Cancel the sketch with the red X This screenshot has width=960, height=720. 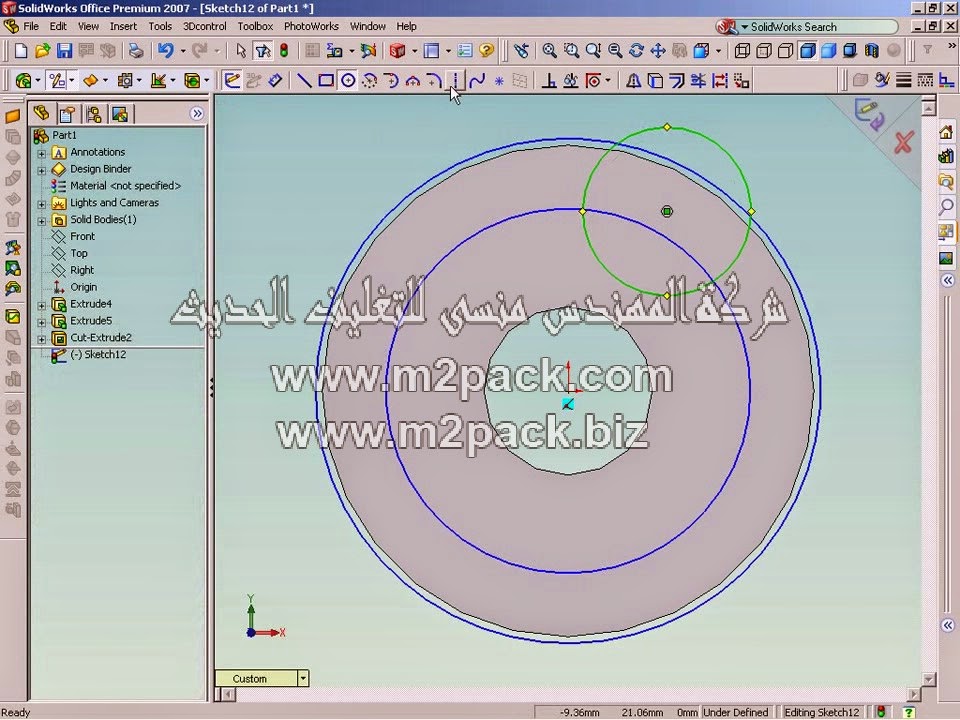point(904,143)
